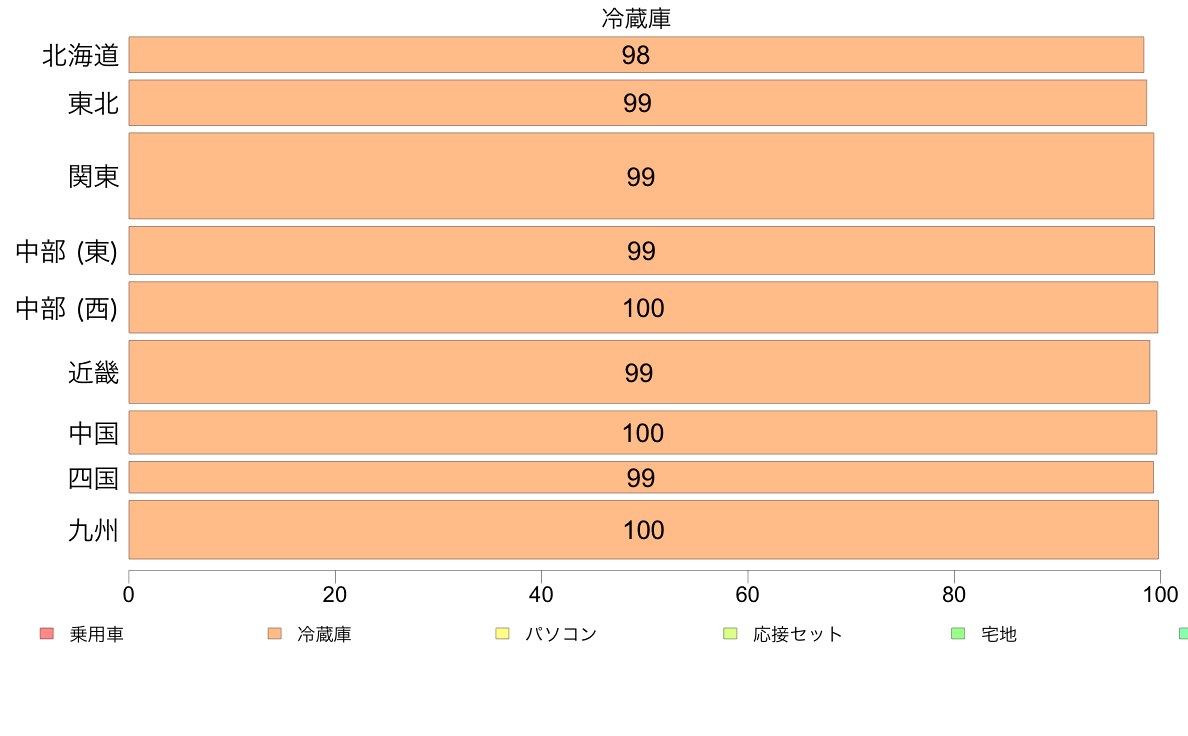The height and width of the screenshot is (736, 1188).
Task: Click the 近畿 bar in the chart
Action: 639,371
